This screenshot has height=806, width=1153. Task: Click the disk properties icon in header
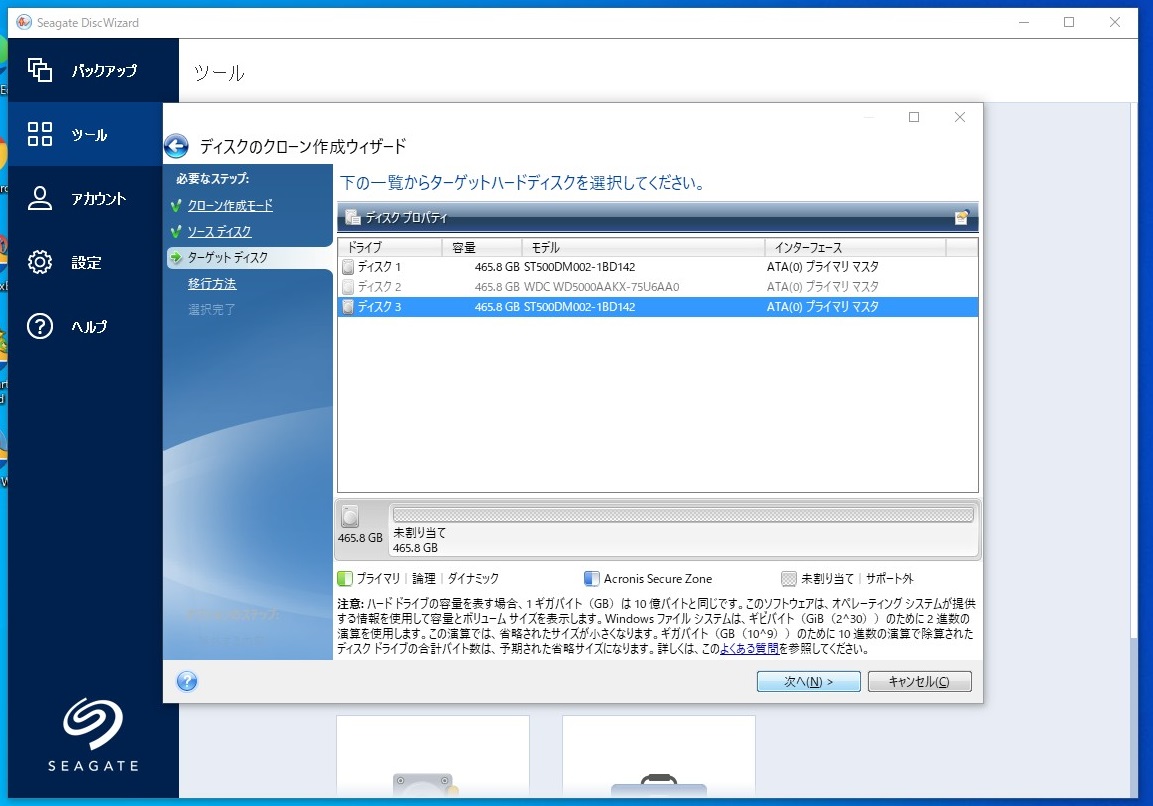click(352, 217)
